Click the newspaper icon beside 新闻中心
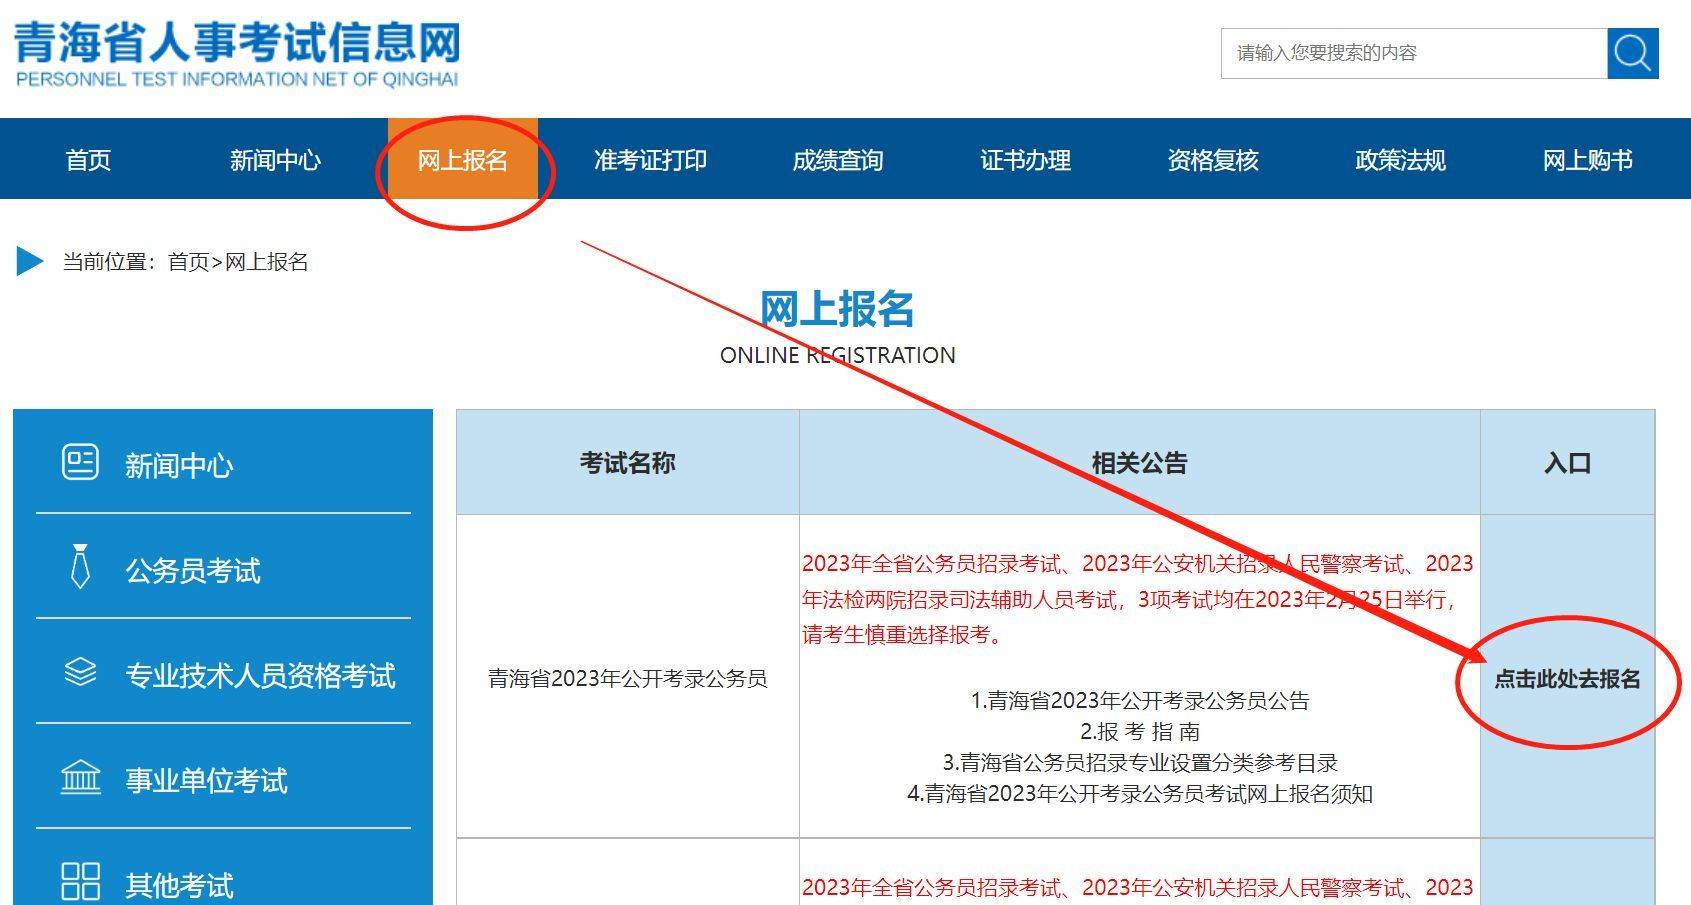The width and height of the screenshot is (1691, 905). [x=80, y=462]
